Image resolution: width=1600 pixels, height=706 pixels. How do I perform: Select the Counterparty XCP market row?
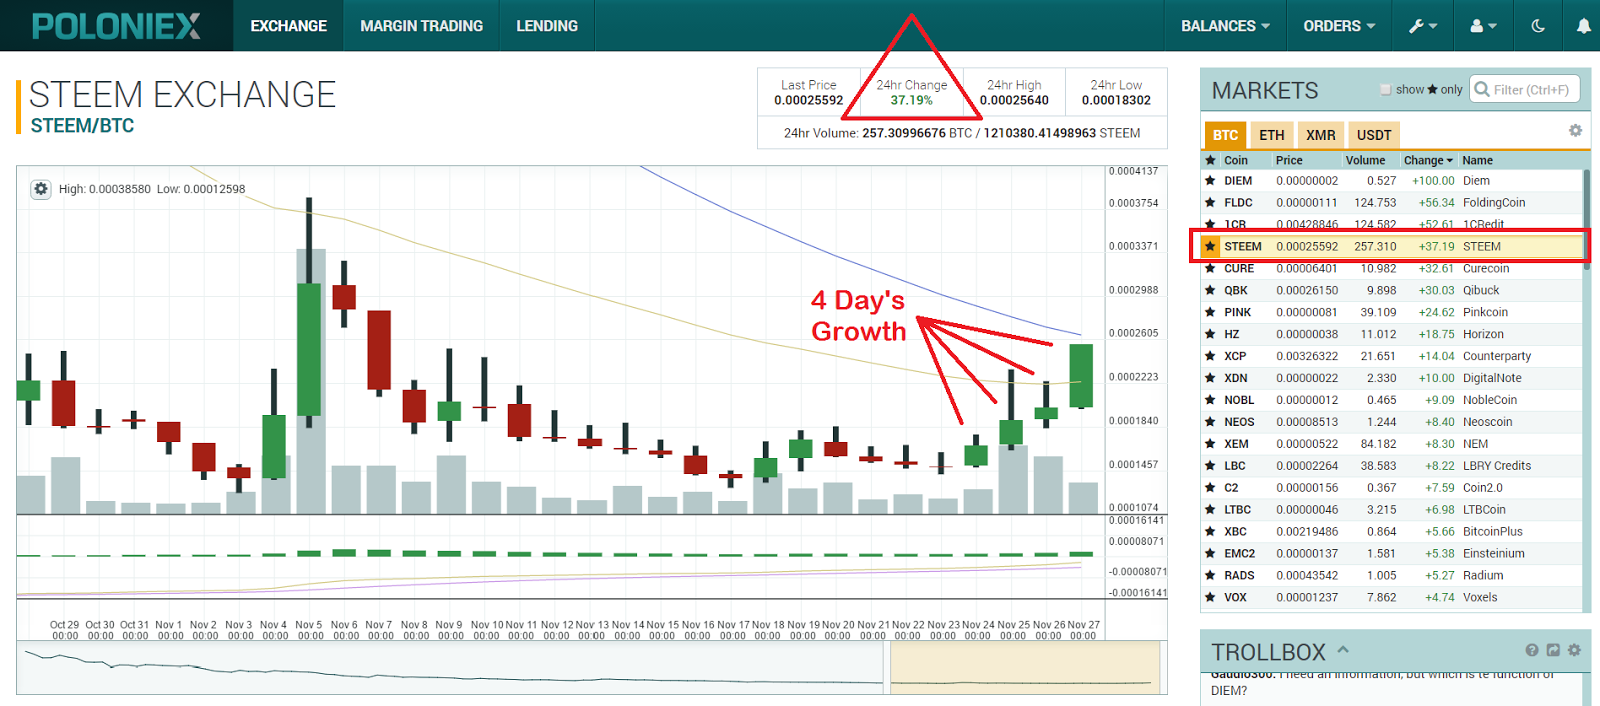(x=1392, y=357)
